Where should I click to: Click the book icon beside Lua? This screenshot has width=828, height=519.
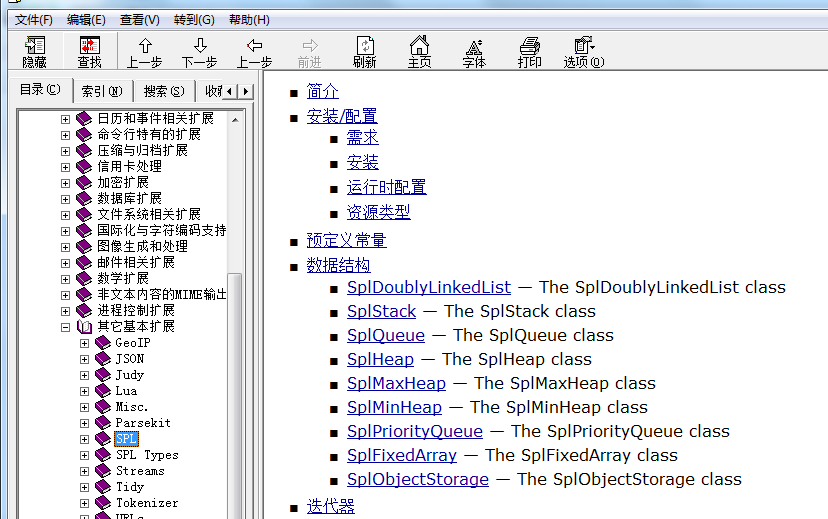pyautogui.click(x=103, y=391)
